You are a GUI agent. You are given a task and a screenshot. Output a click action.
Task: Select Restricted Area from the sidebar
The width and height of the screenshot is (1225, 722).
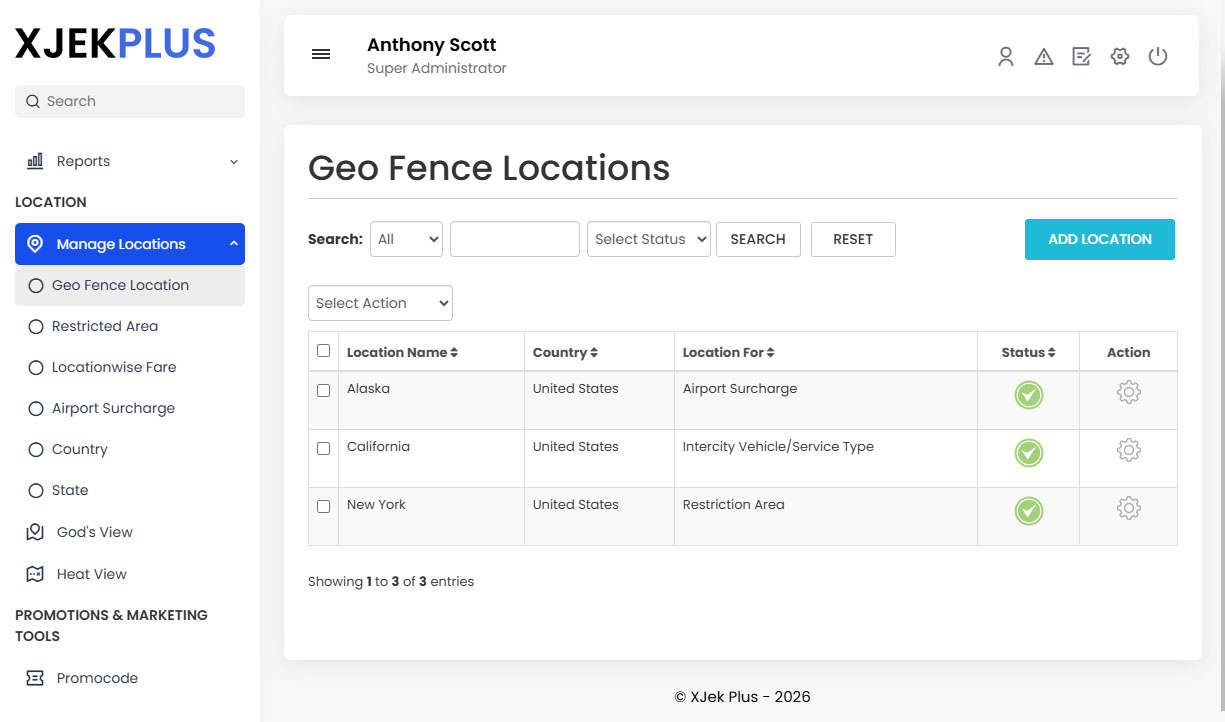click(x=104, y=326)
